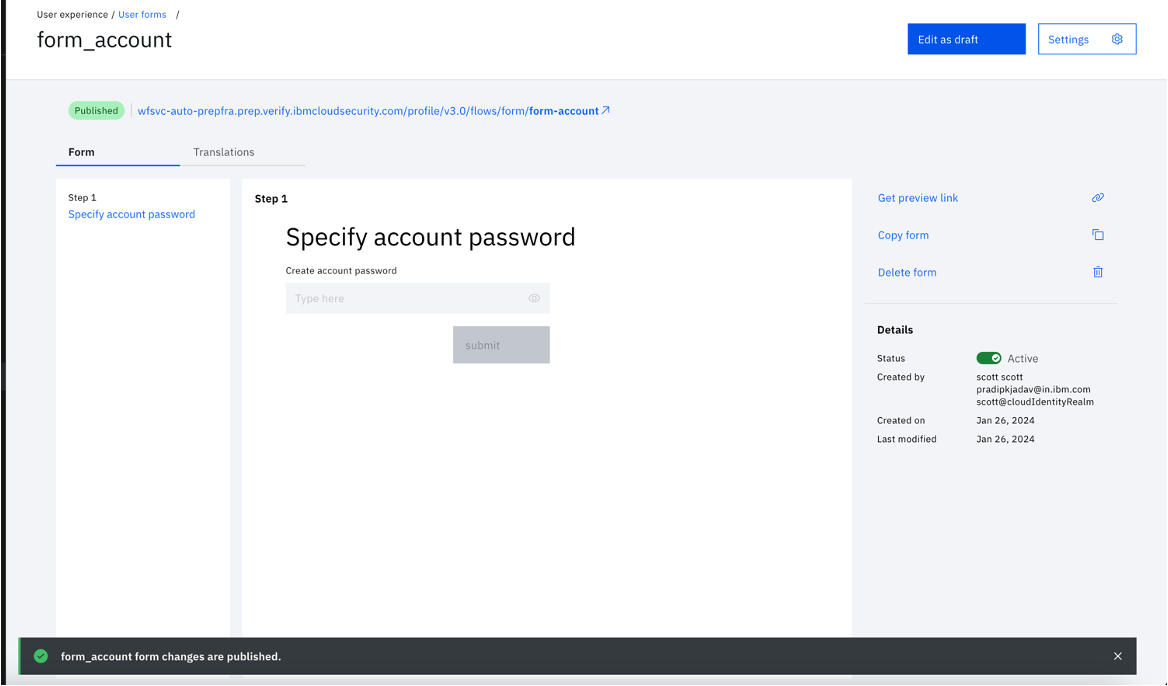Image resolution: width=1168 pixels, height=686 pixels.
Task: Click the link icon beside Get preview link
Action: (1097, 197)
